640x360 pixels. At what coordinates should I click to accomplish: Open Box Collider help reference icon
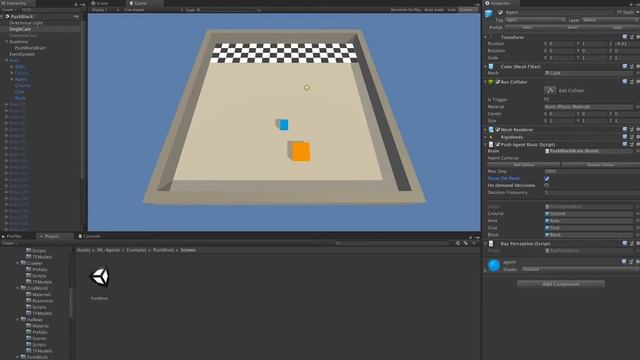click(x=624, y=82)
